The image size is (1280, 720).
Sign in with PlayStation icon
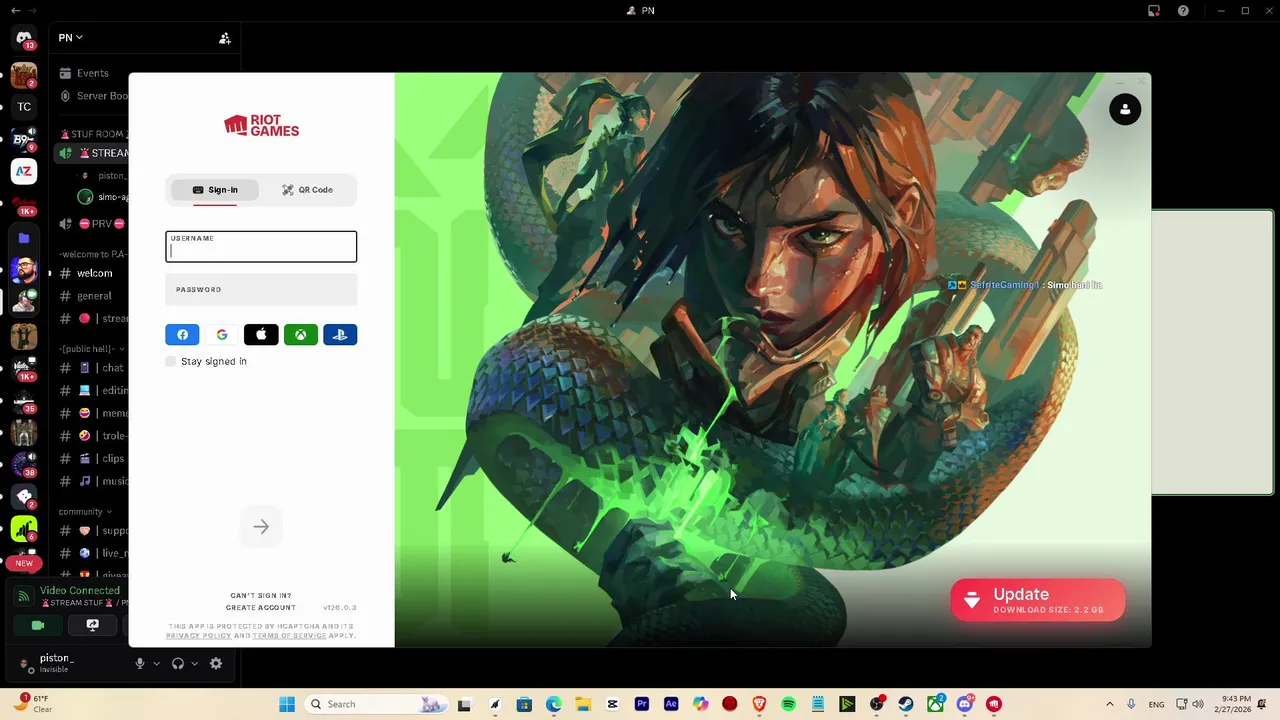(x=340, y=335)
